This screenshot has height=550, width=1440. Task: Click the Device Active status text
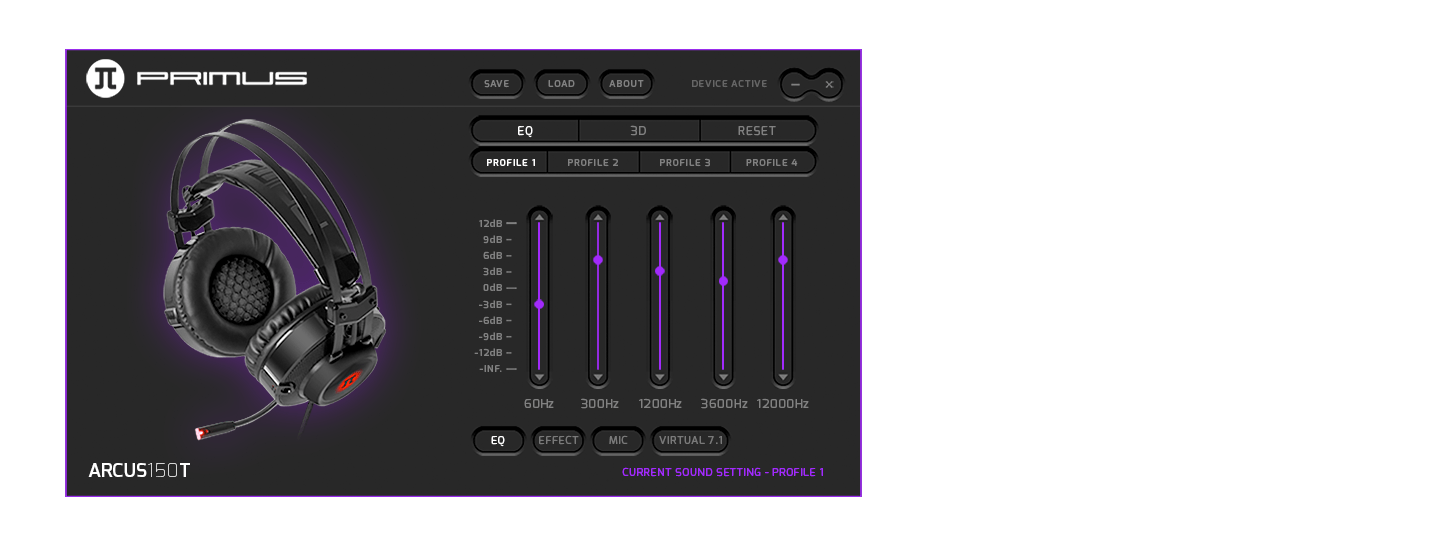729,84
